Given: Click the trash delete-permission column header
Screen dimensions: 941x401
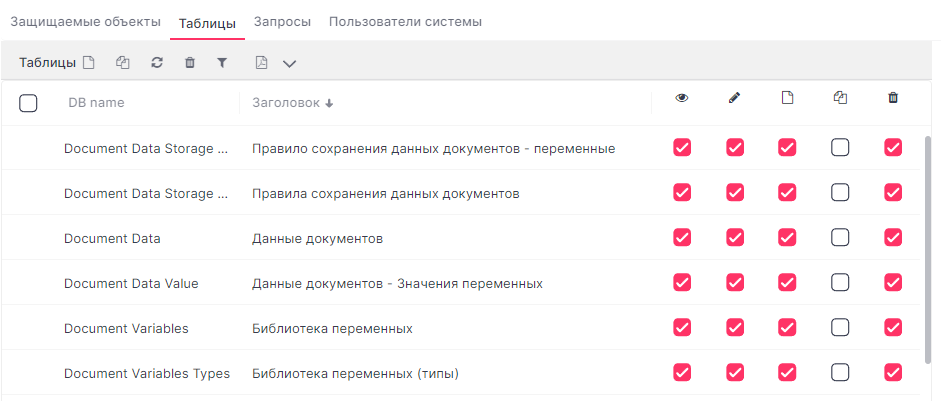Looking at the screenshot, I should click(x=893, y=98).
